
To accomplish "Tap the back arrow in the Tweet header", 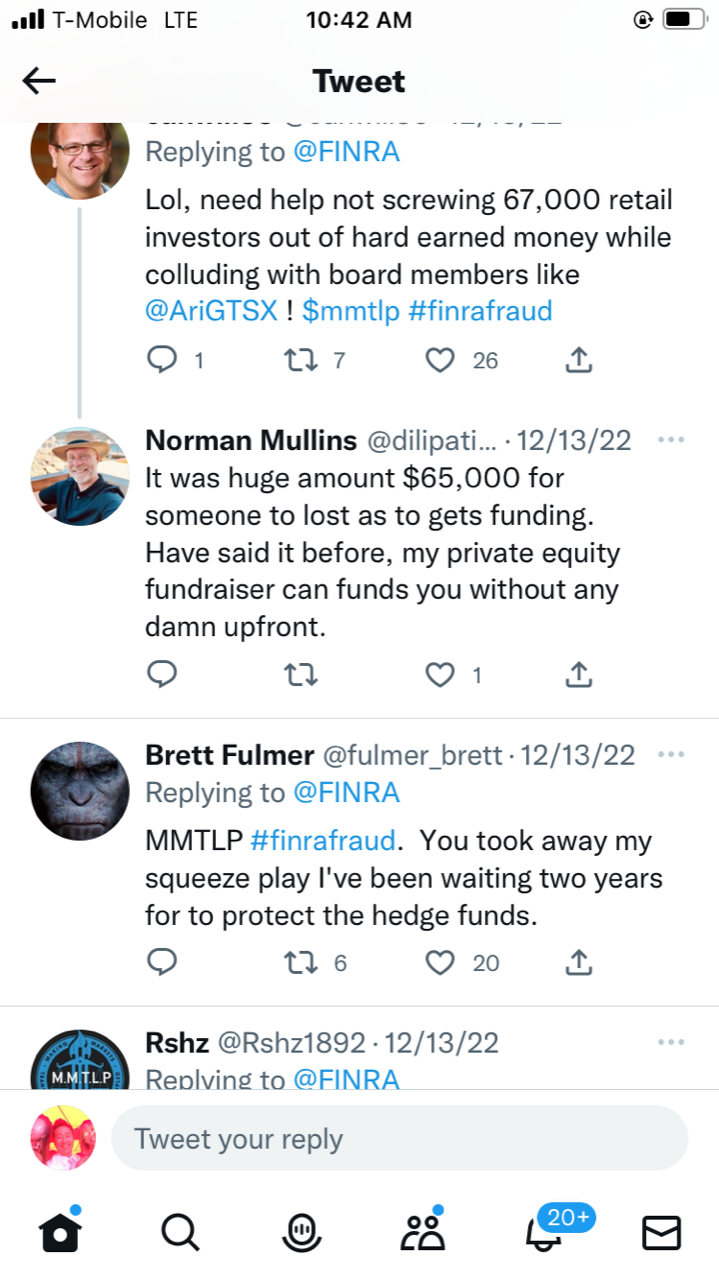I will coord(39,81).
